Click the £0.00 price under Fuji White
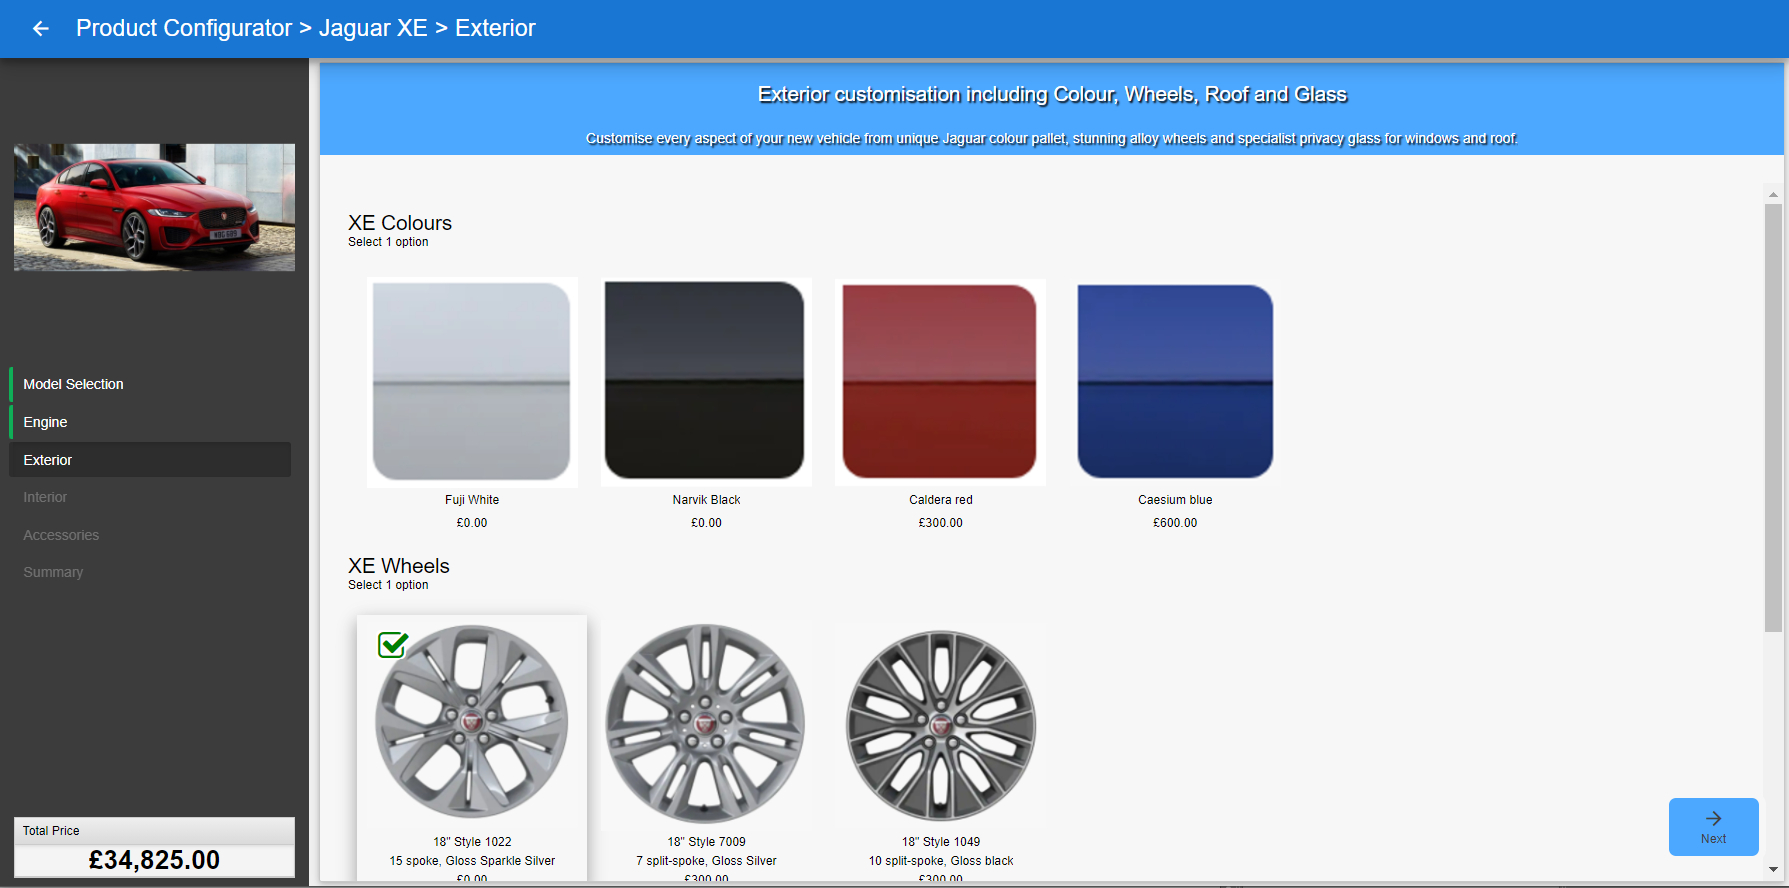 coord(472,523)
